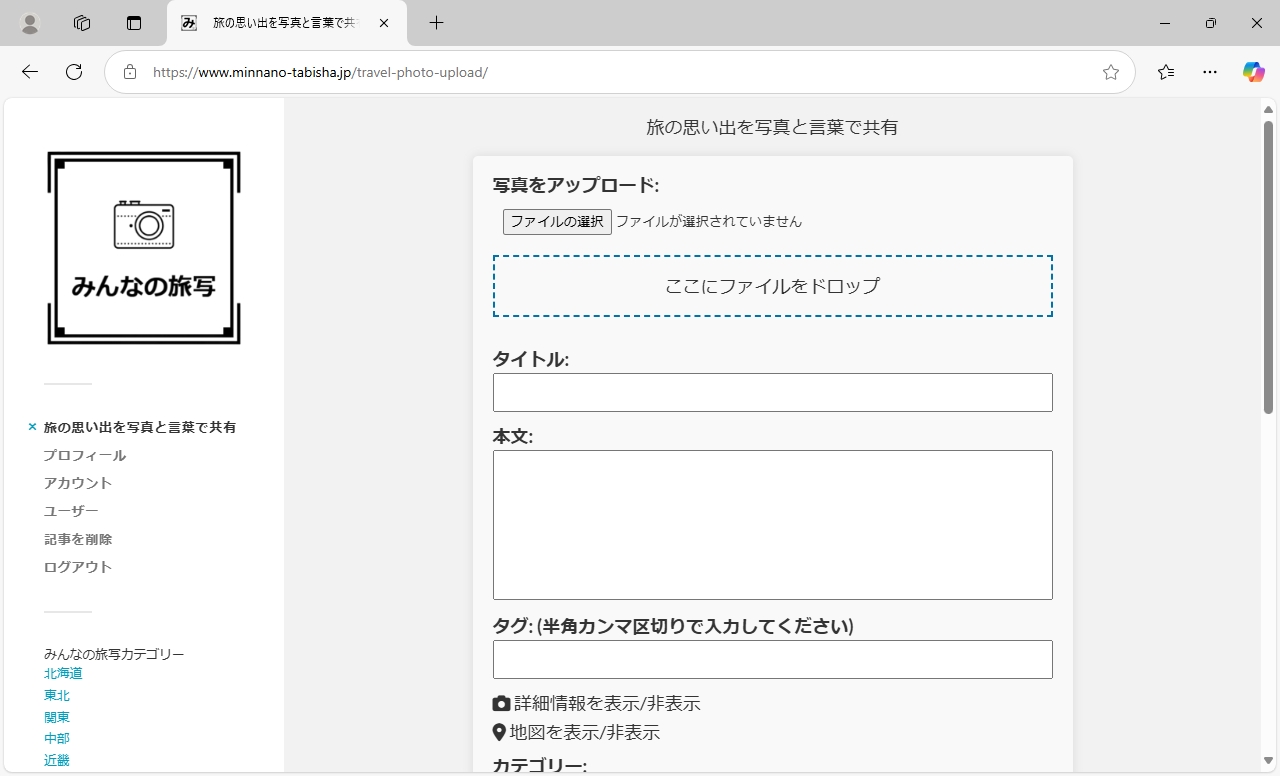View site information lock icon
1280x776 pixels.
pos(130,72)
